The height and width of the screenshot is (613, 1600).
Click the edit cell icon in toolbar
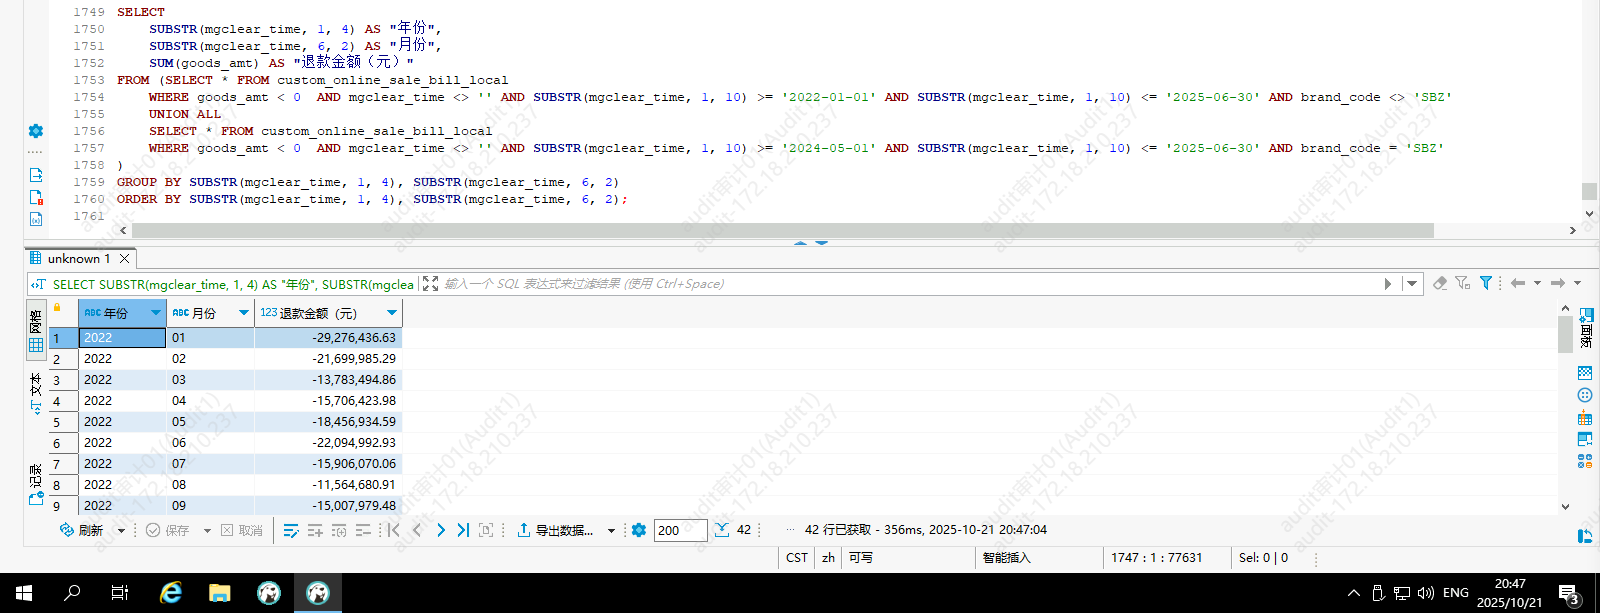pos(291,530)
